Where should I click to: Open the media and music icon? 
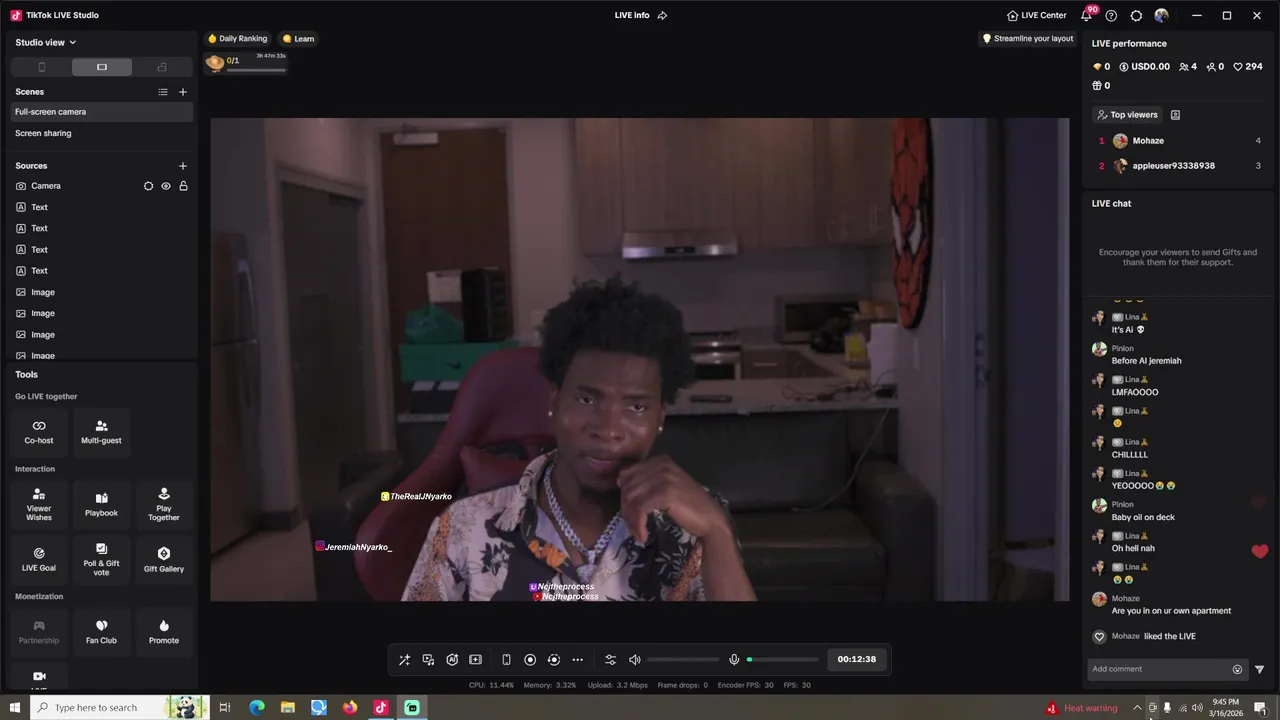coord(428,660)
